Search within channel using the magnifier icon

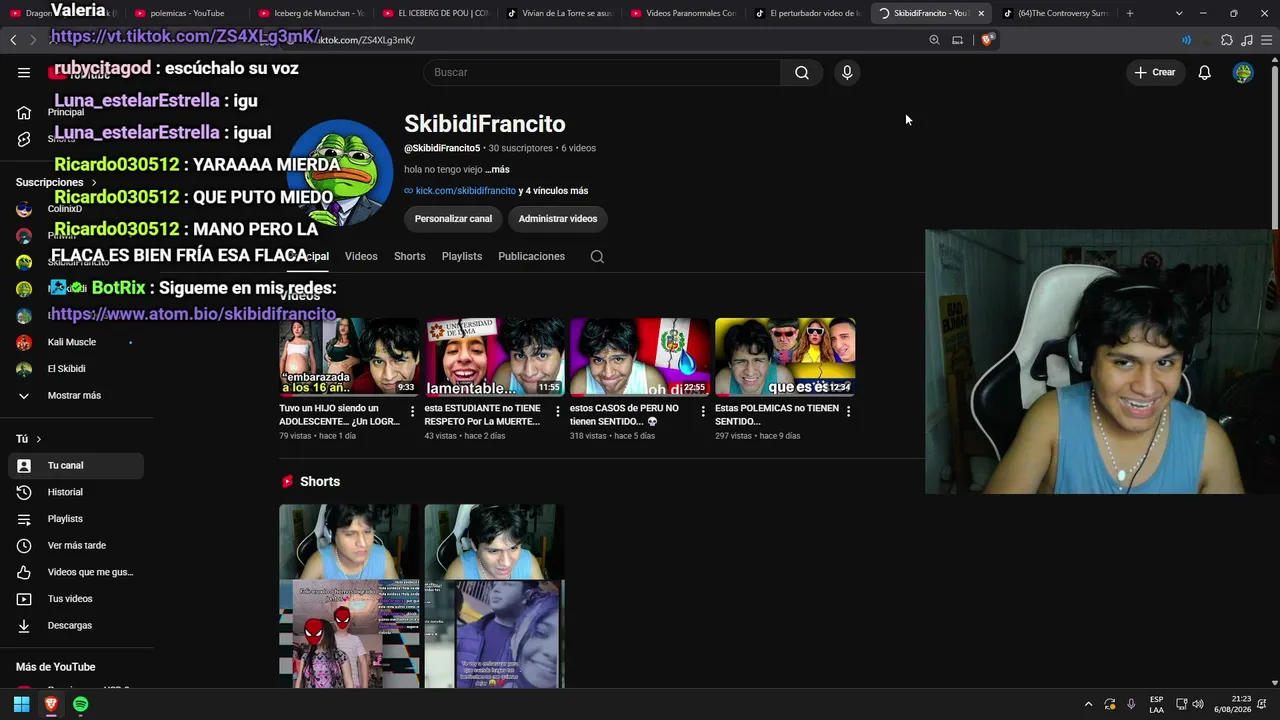pyautogui.click(x=597, y=257)
